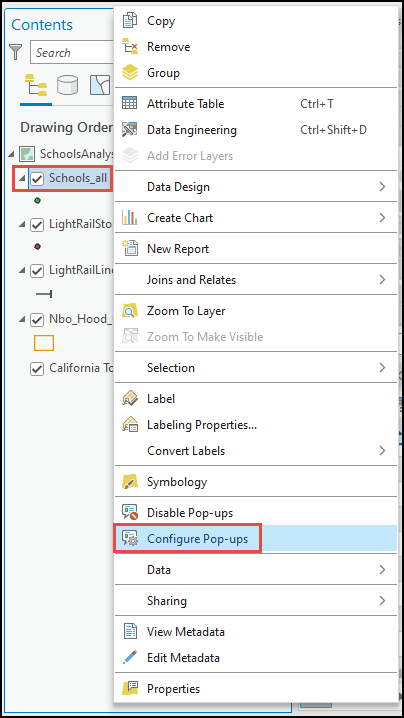Select List By Data Source cylinder icon

pos(67,85)
